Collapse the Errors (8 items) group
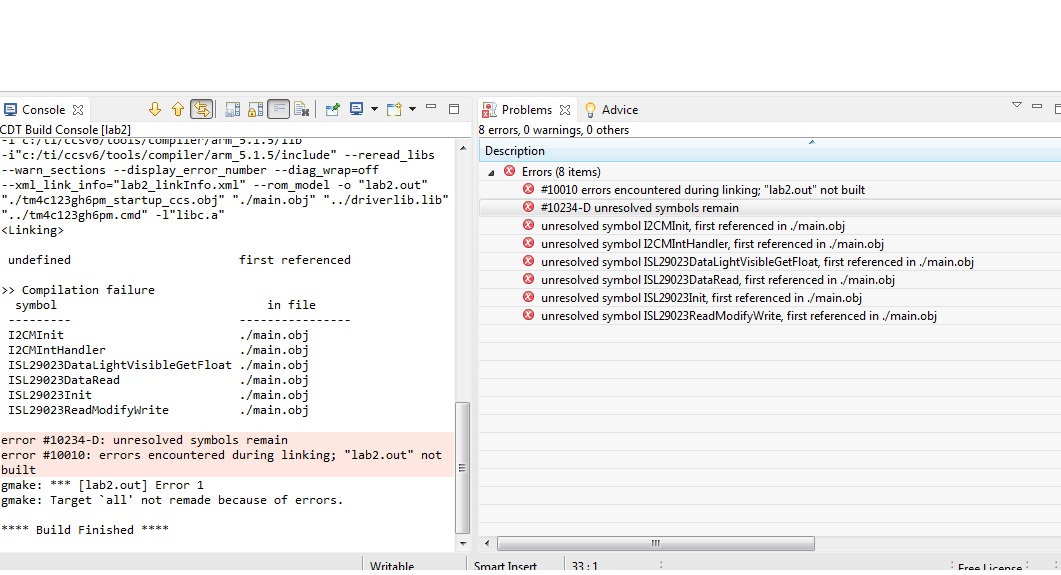Image resolution: width=1061 pixels, height=575 pixels. [x=492, y=172]
